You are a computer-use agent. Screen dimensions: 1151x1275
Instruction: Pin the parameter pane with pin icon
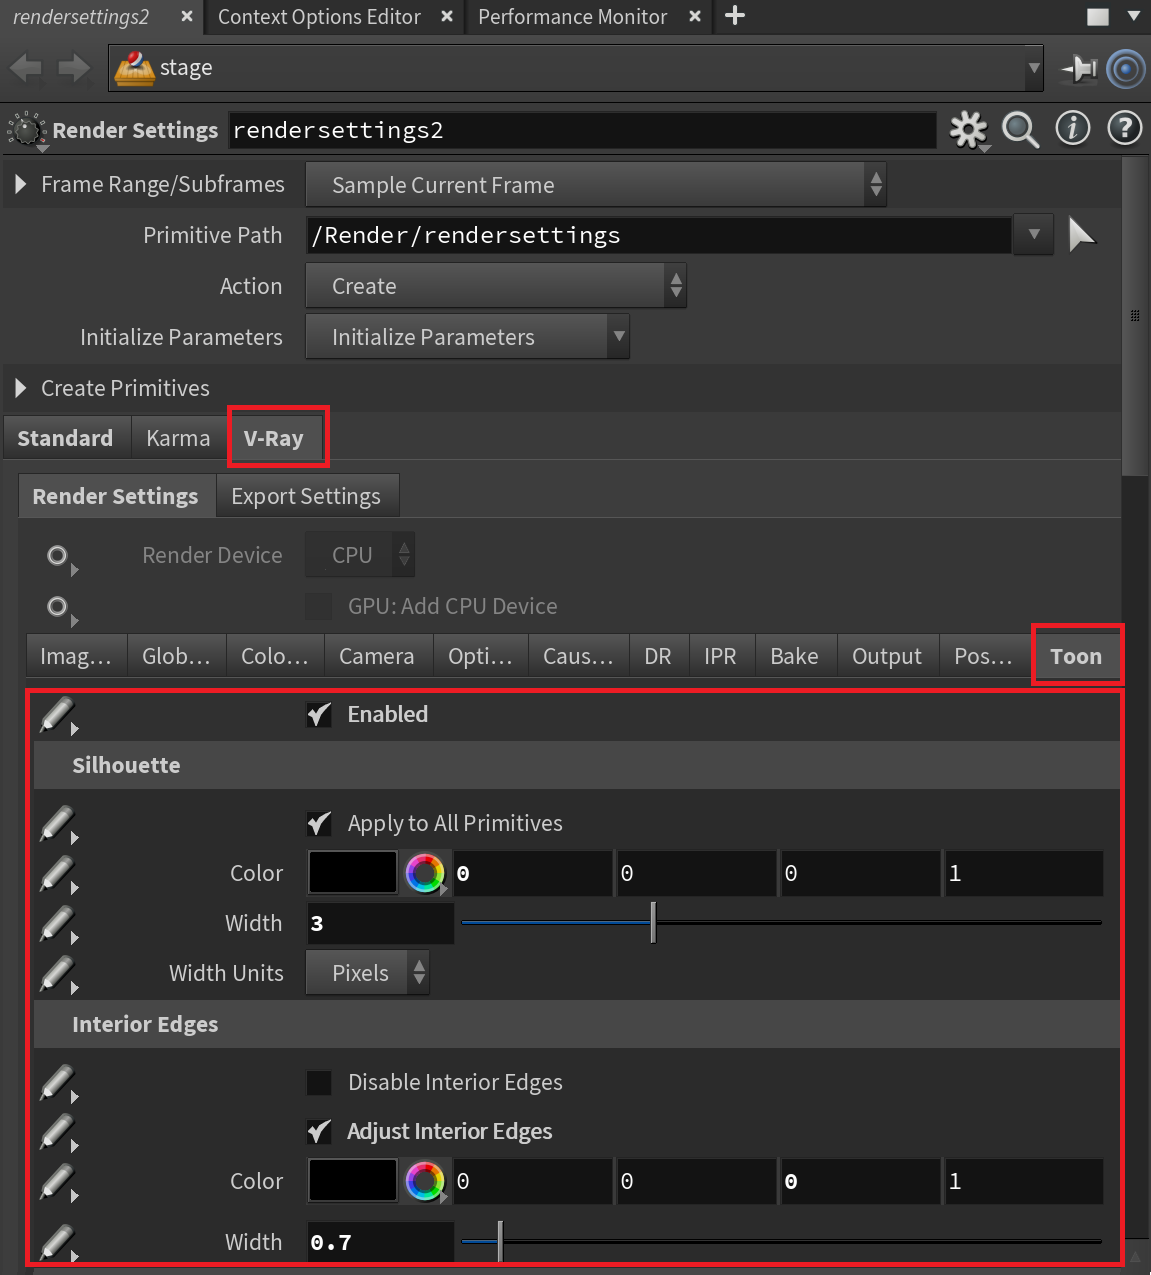coord(1079,69)
